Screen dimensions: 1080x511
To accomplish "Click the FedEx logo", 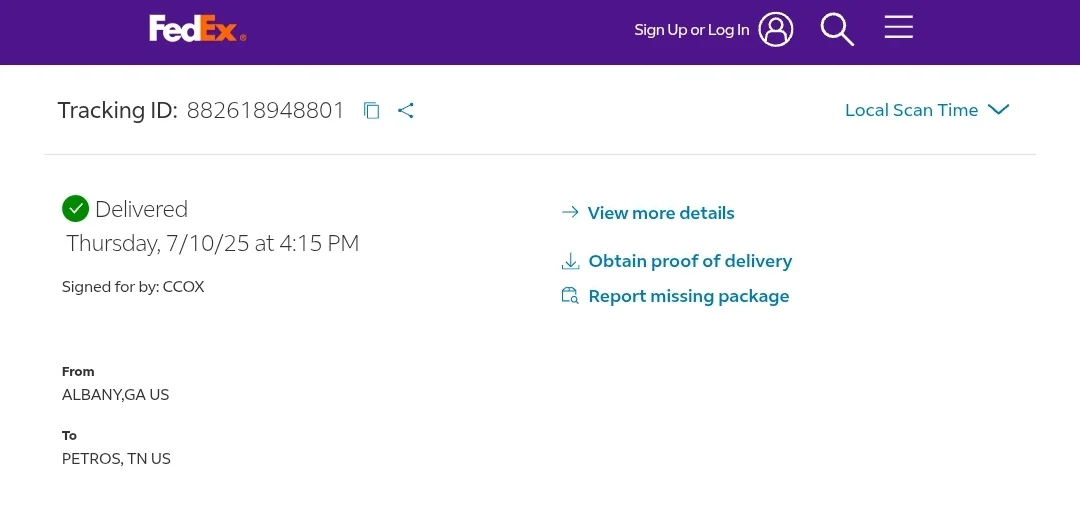I will (x=197, y=29).
